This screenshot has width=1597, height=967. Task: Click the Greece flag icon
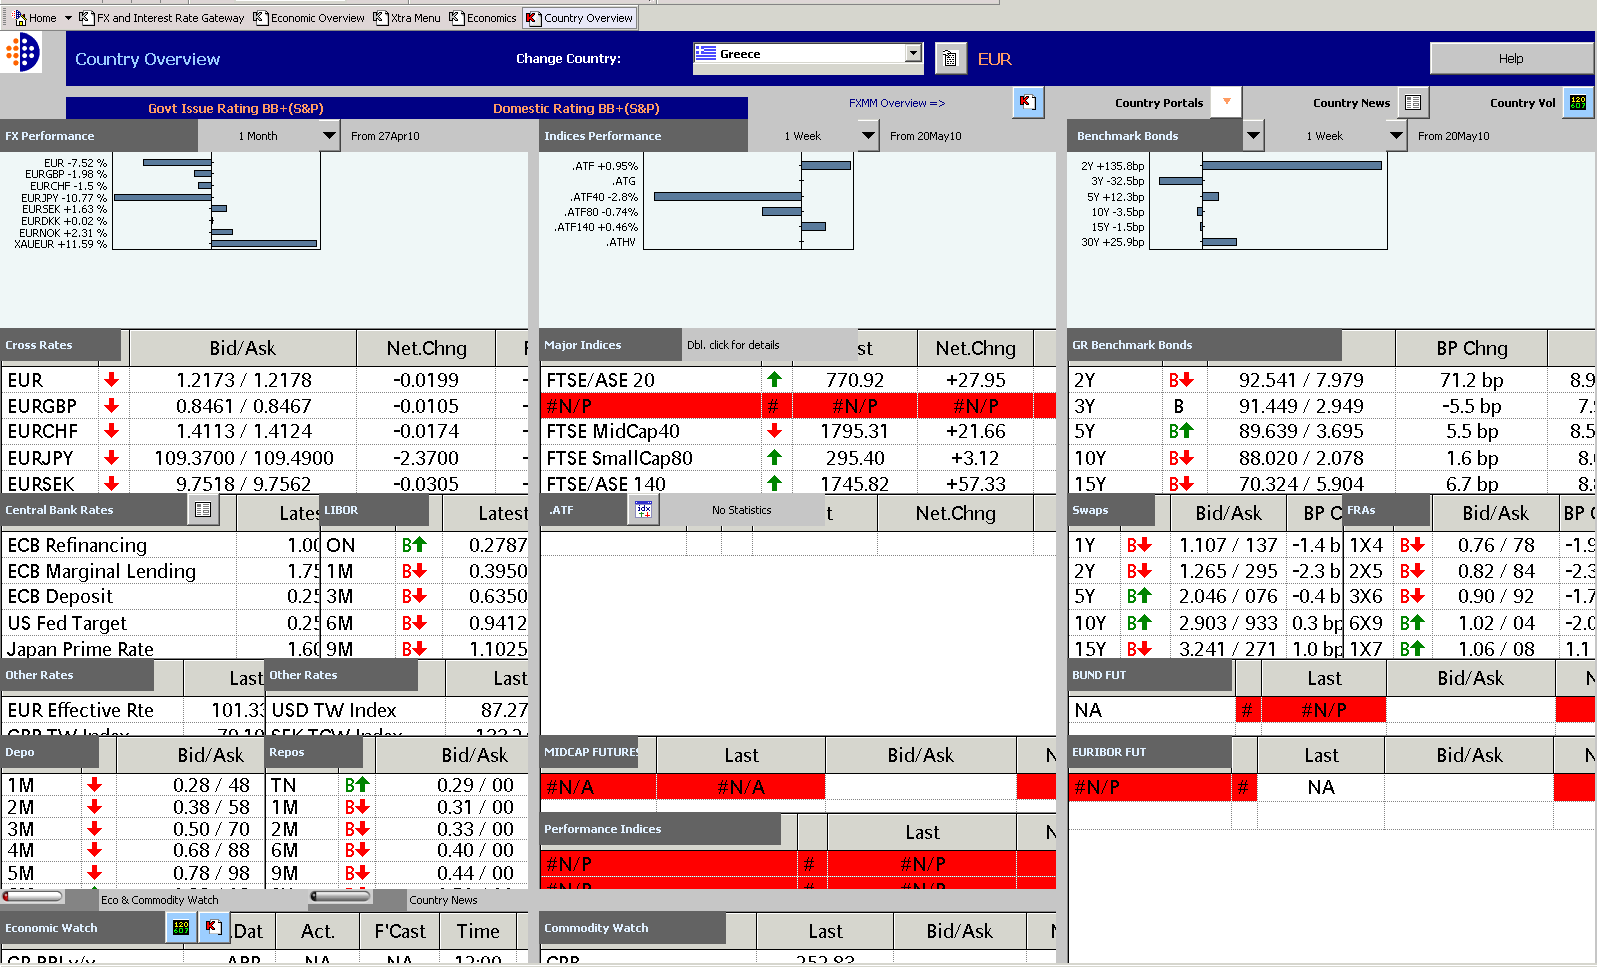706,54
